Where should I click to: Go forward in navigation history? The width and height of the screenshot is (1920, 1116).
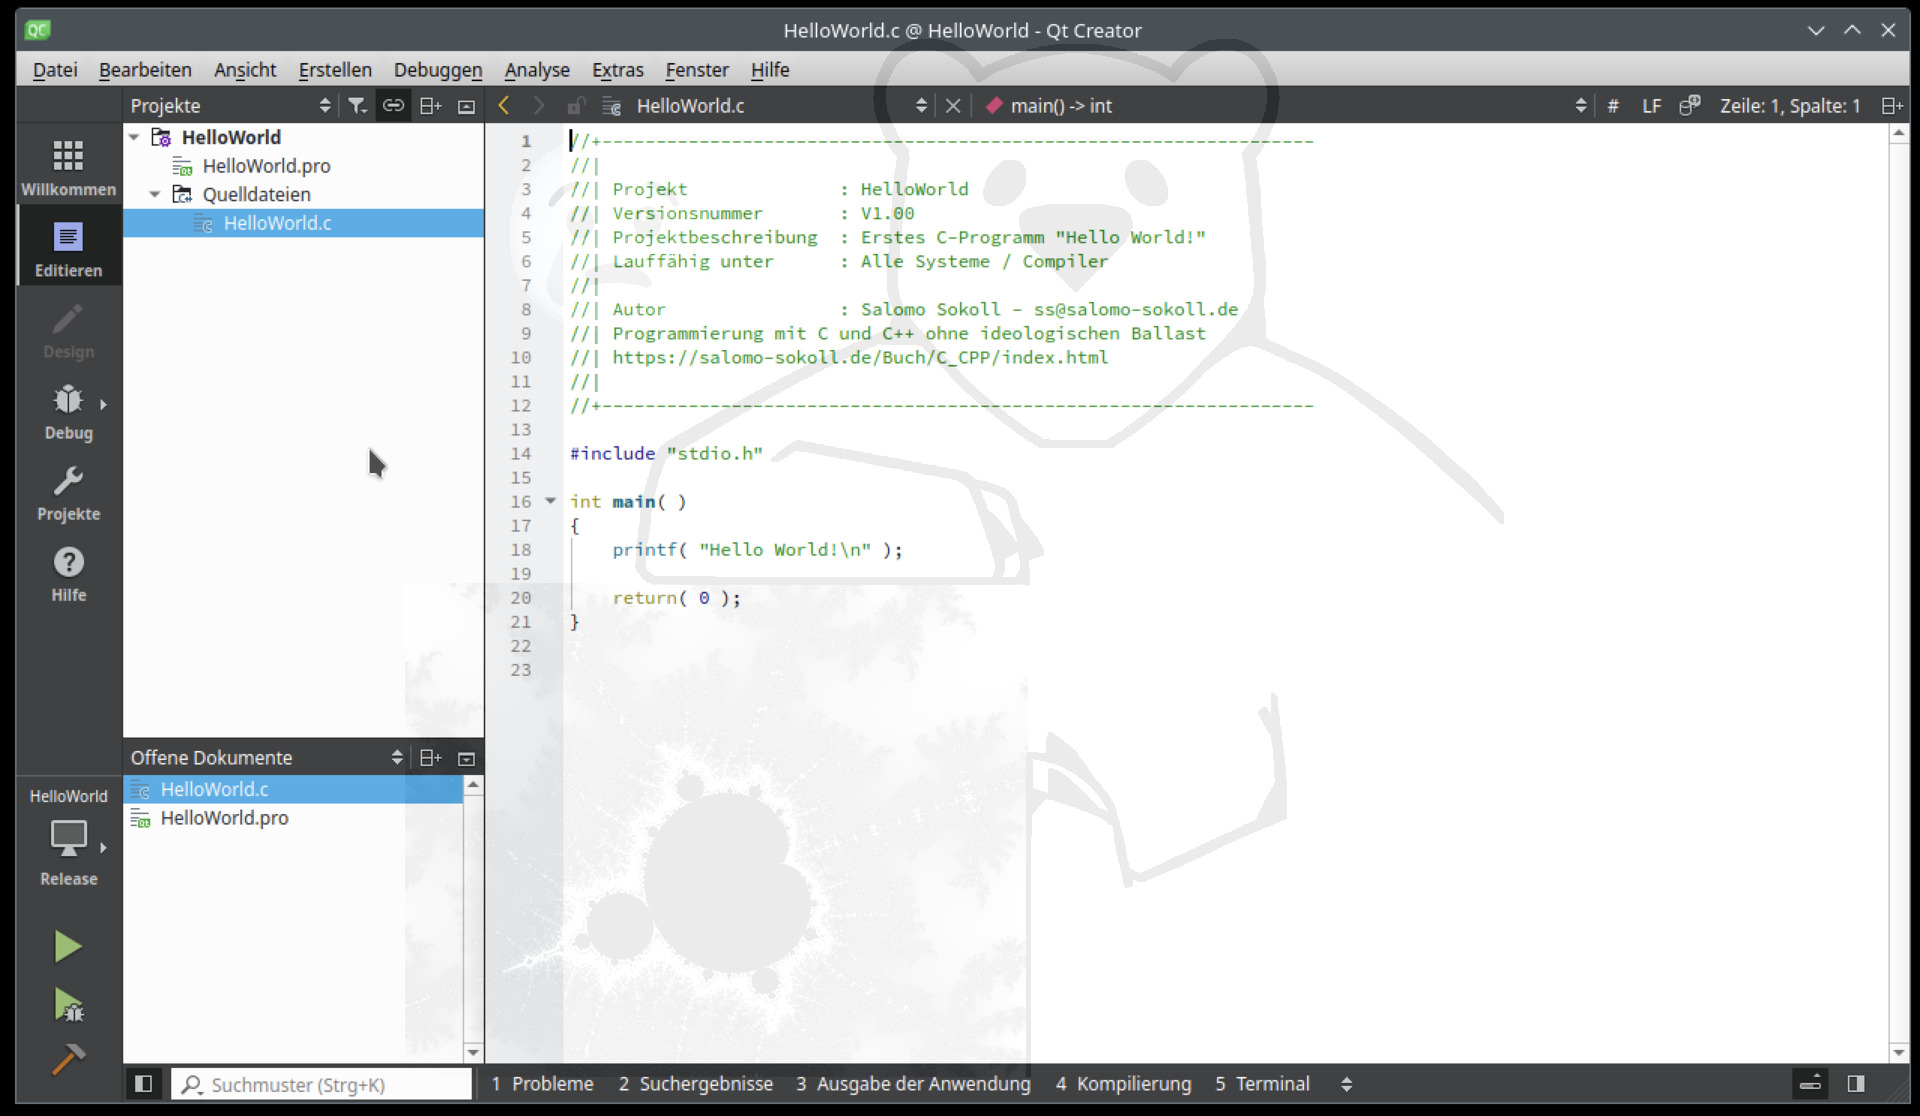point(539,106)
